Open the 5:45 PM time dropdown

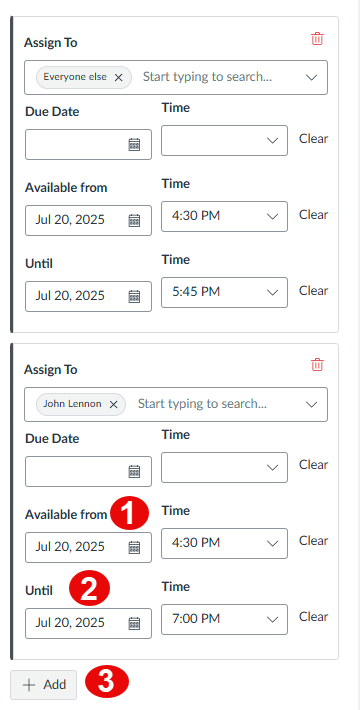[224, 293]
